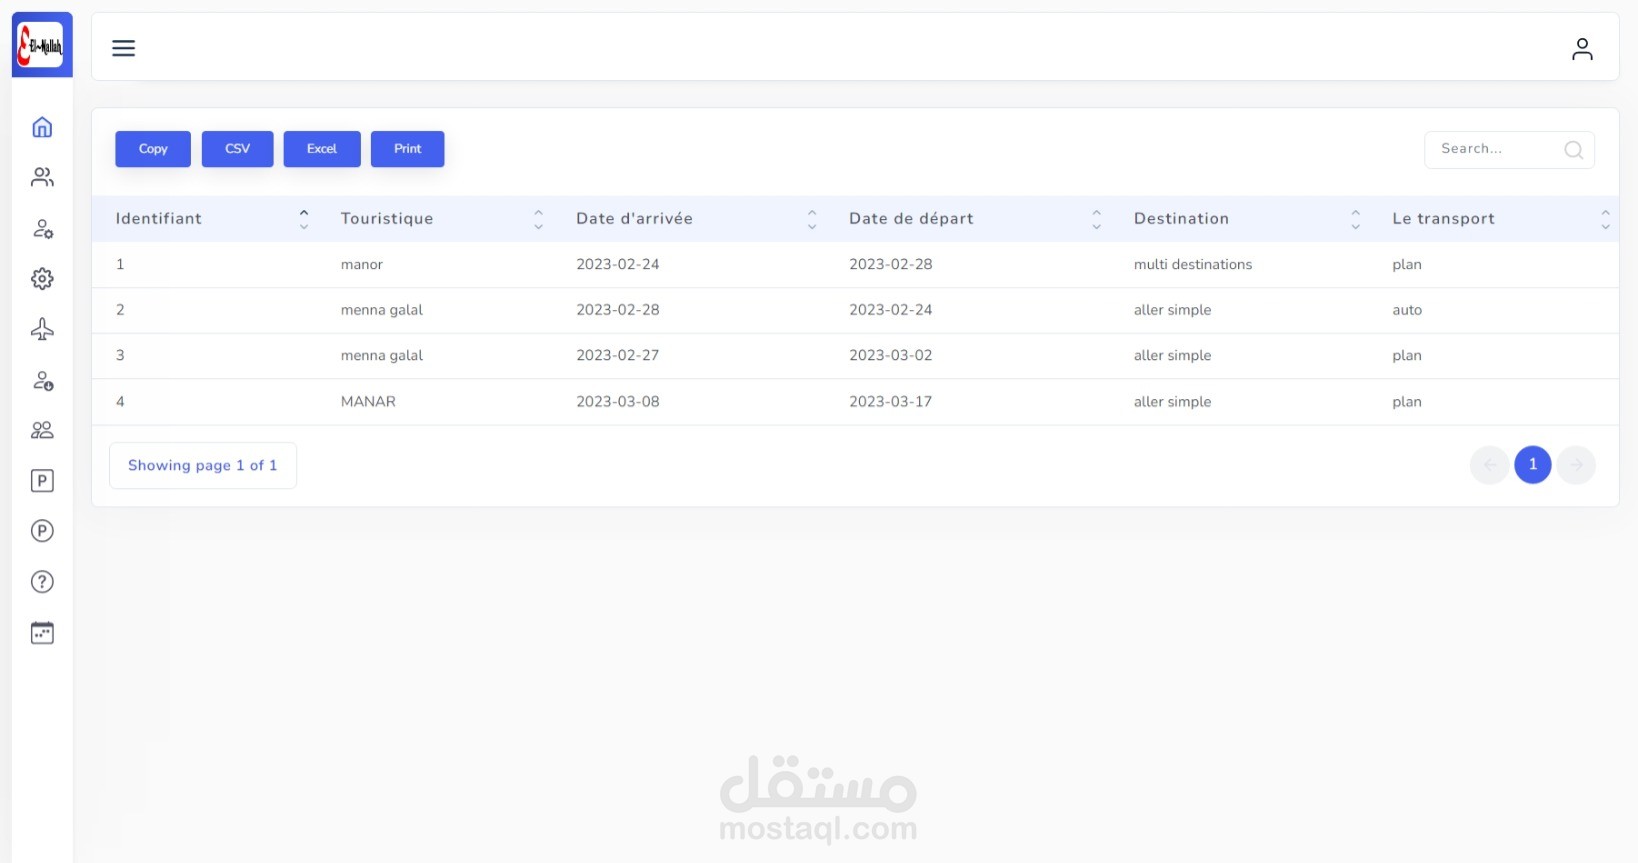Sort by Identifiant column arrows

point(304,219)
